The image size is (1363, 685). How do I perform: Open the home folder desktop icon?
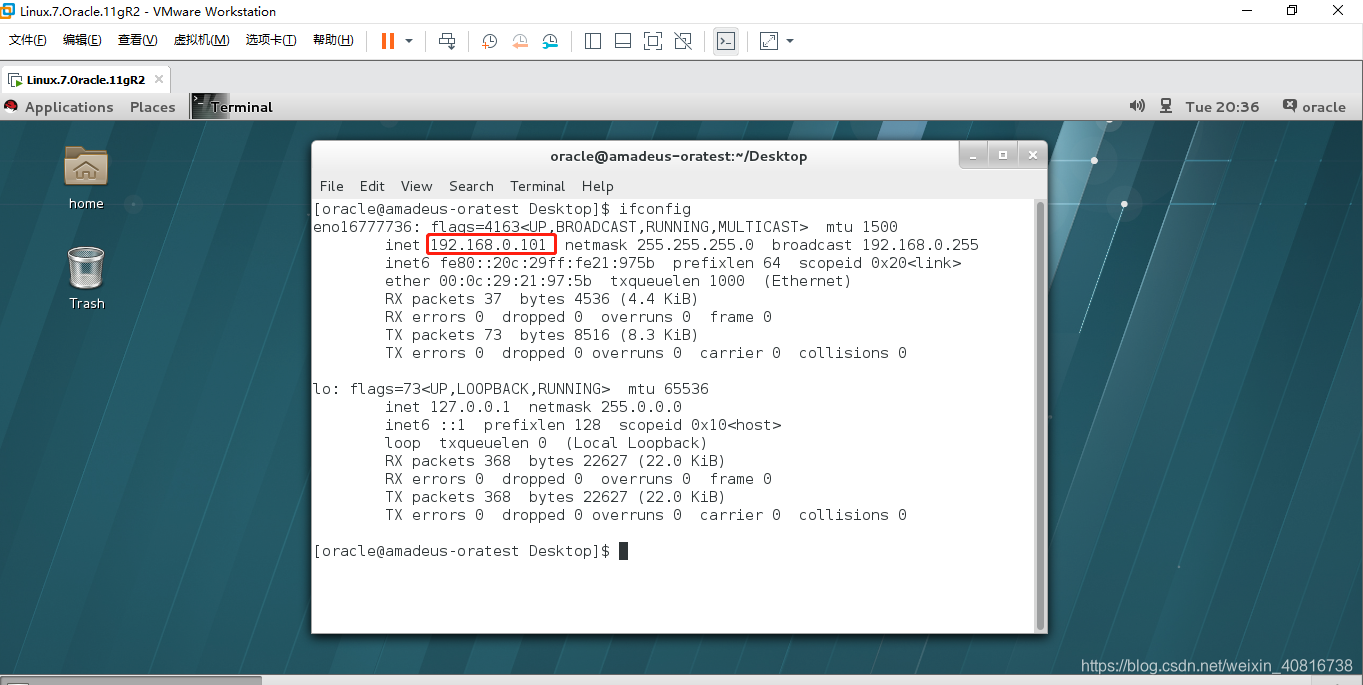[x=86, y=177]
